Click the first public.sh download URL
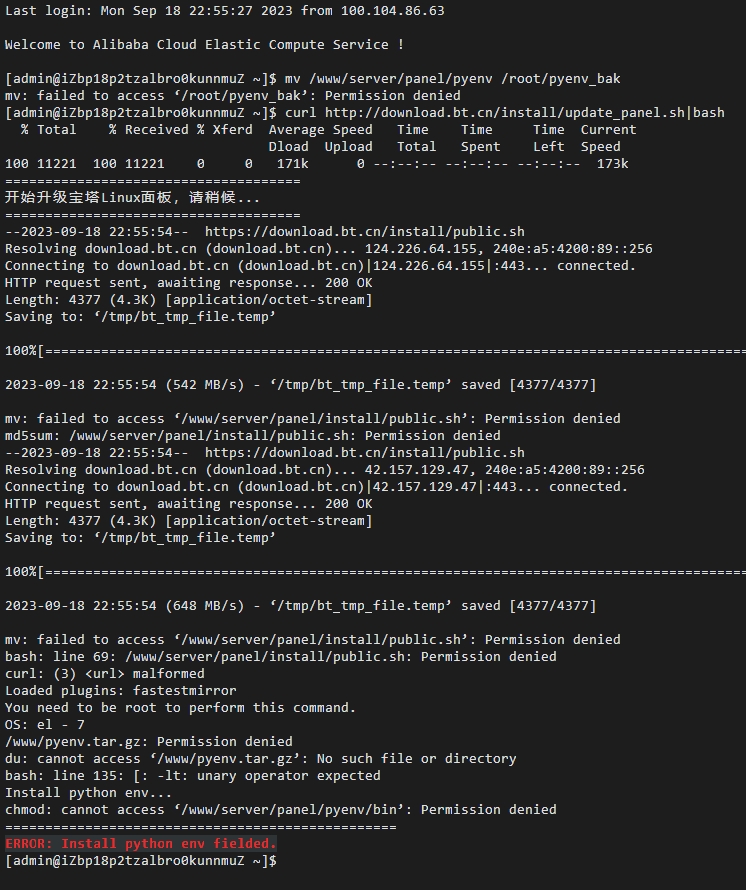The width and height of the screenshot is (746, 890). [x=364, y=232]
